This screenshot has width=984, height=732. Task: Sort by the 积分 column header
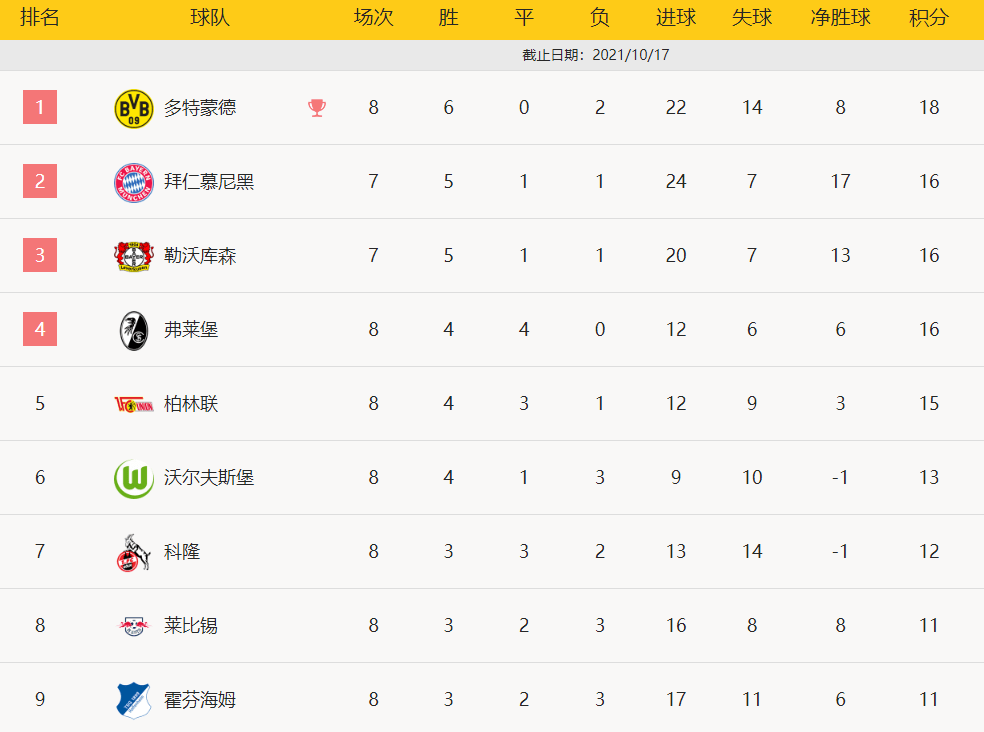929,18
